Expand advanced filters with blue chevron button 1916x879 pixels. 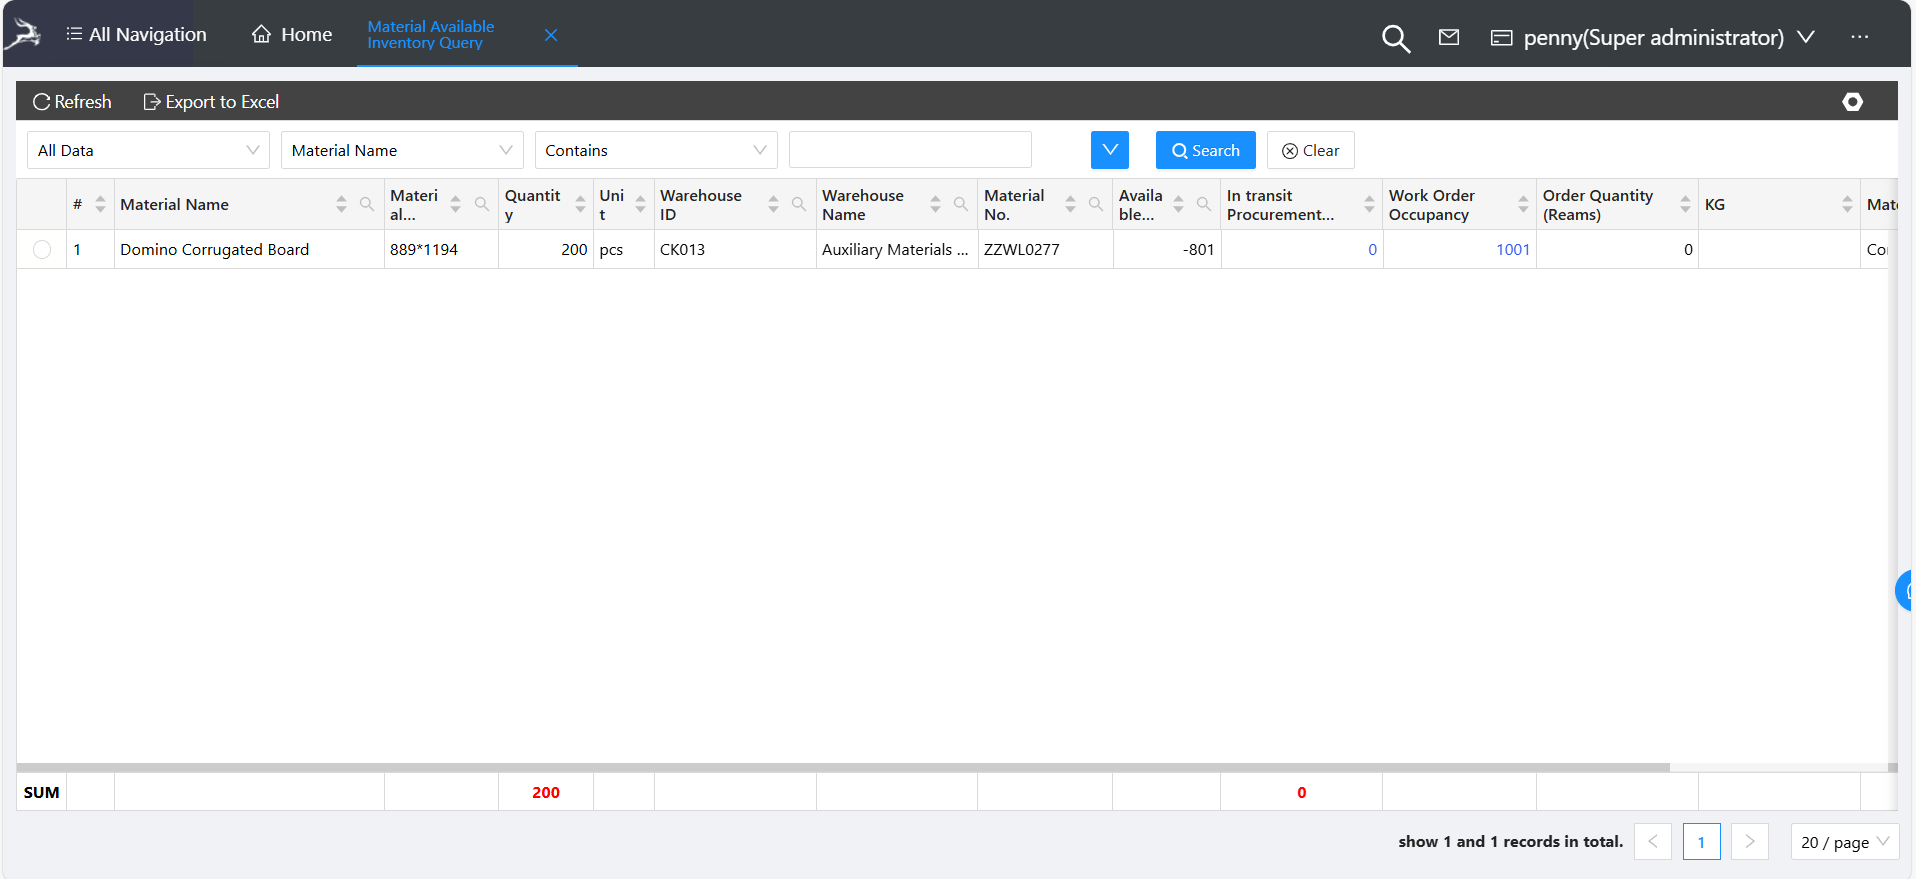tap(1109, 150)
